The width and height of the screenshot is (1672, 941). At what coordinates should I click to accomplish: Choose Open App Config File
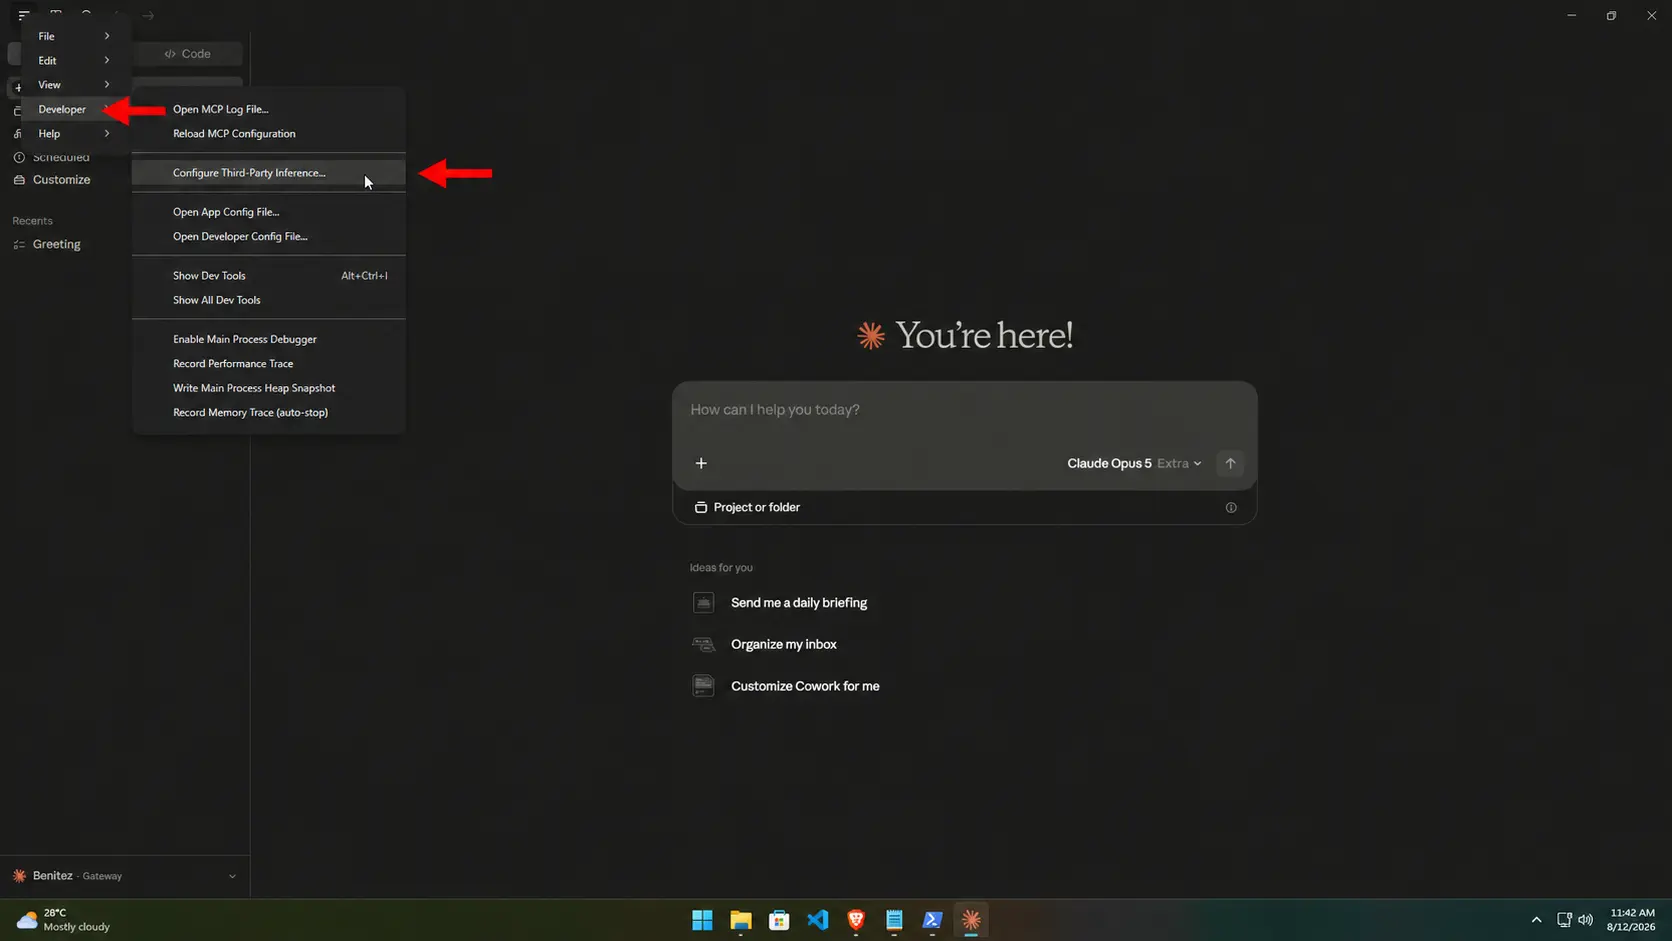pos(269,212)
